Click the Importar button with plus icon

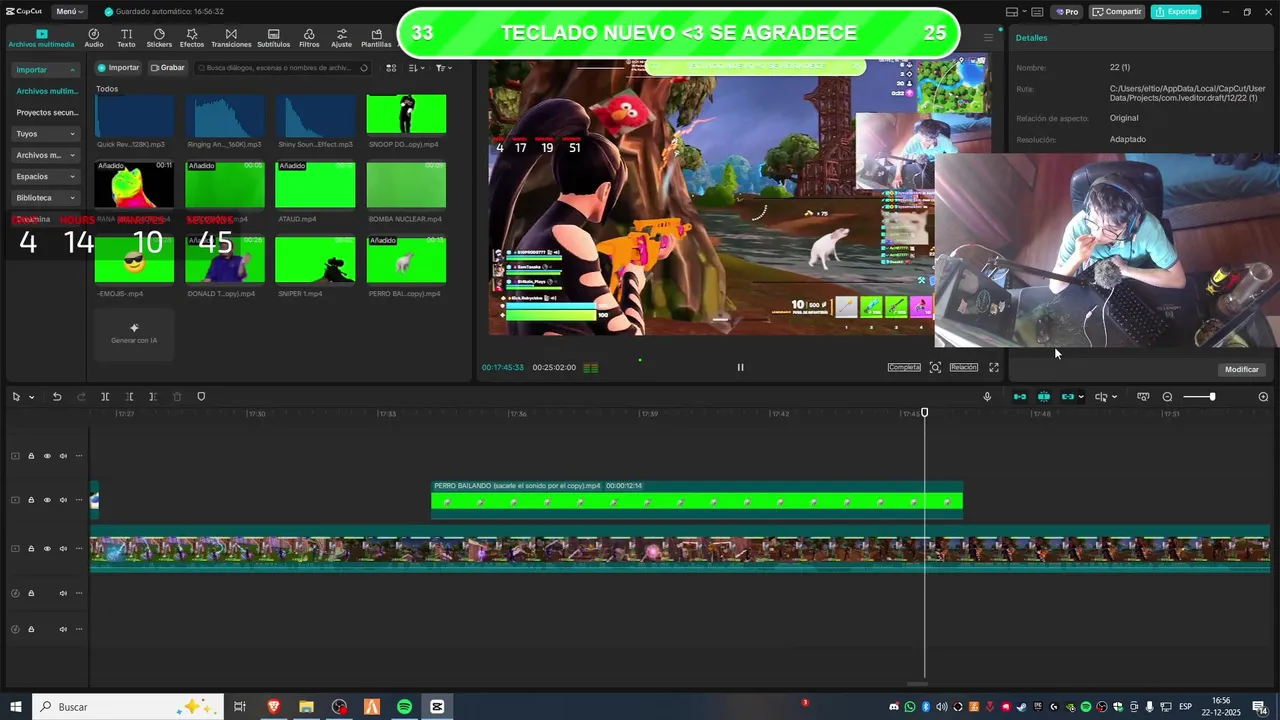[x=118, y=68]
